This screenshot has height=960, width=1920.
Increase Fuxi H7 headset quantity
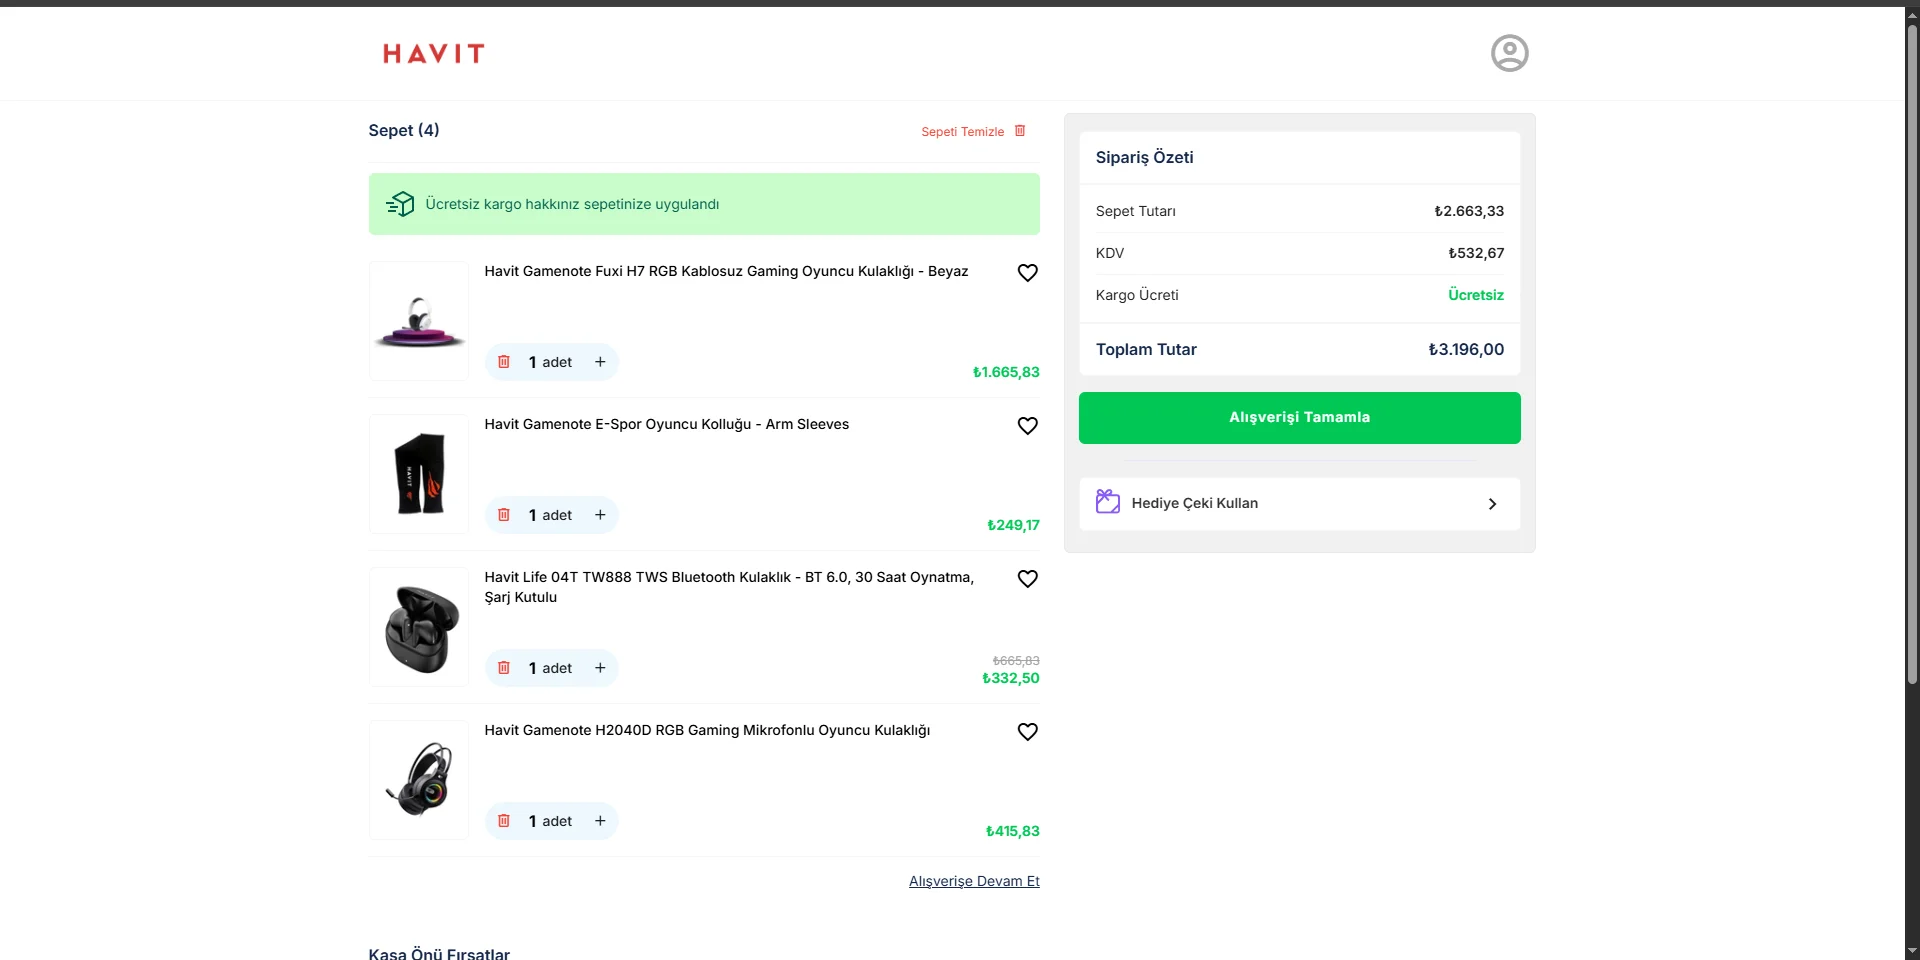tap(600, 362)
